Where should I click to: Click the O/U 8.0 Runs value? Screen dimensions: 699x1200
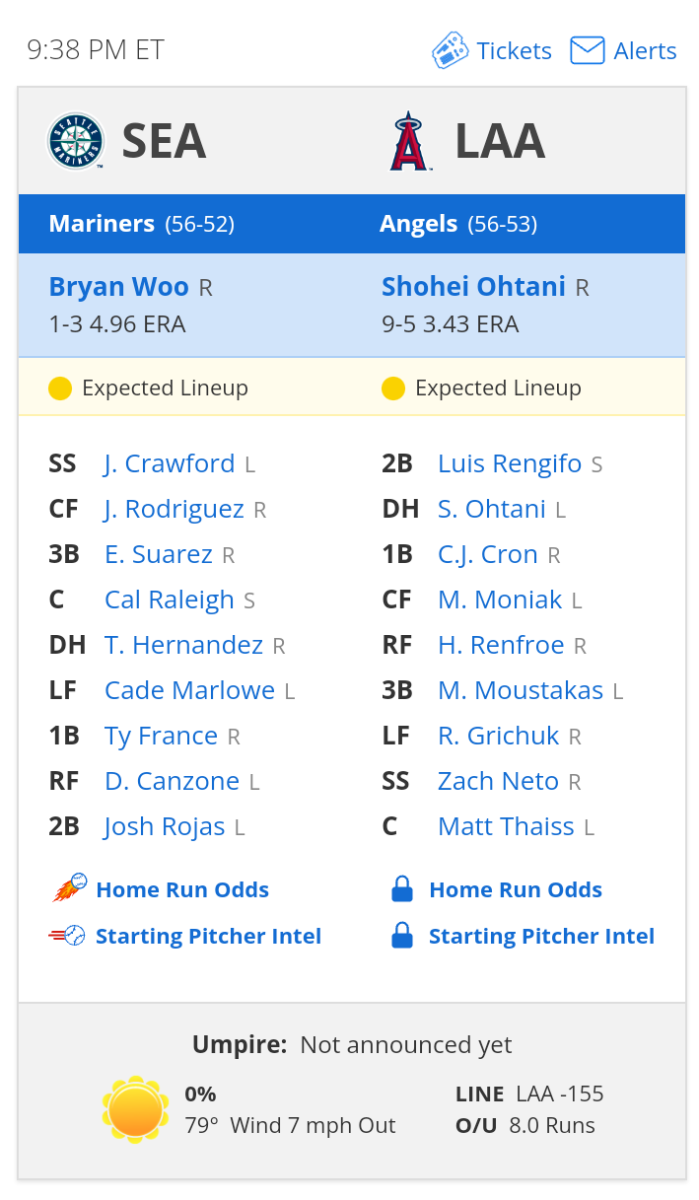(x=557, y=1125)
